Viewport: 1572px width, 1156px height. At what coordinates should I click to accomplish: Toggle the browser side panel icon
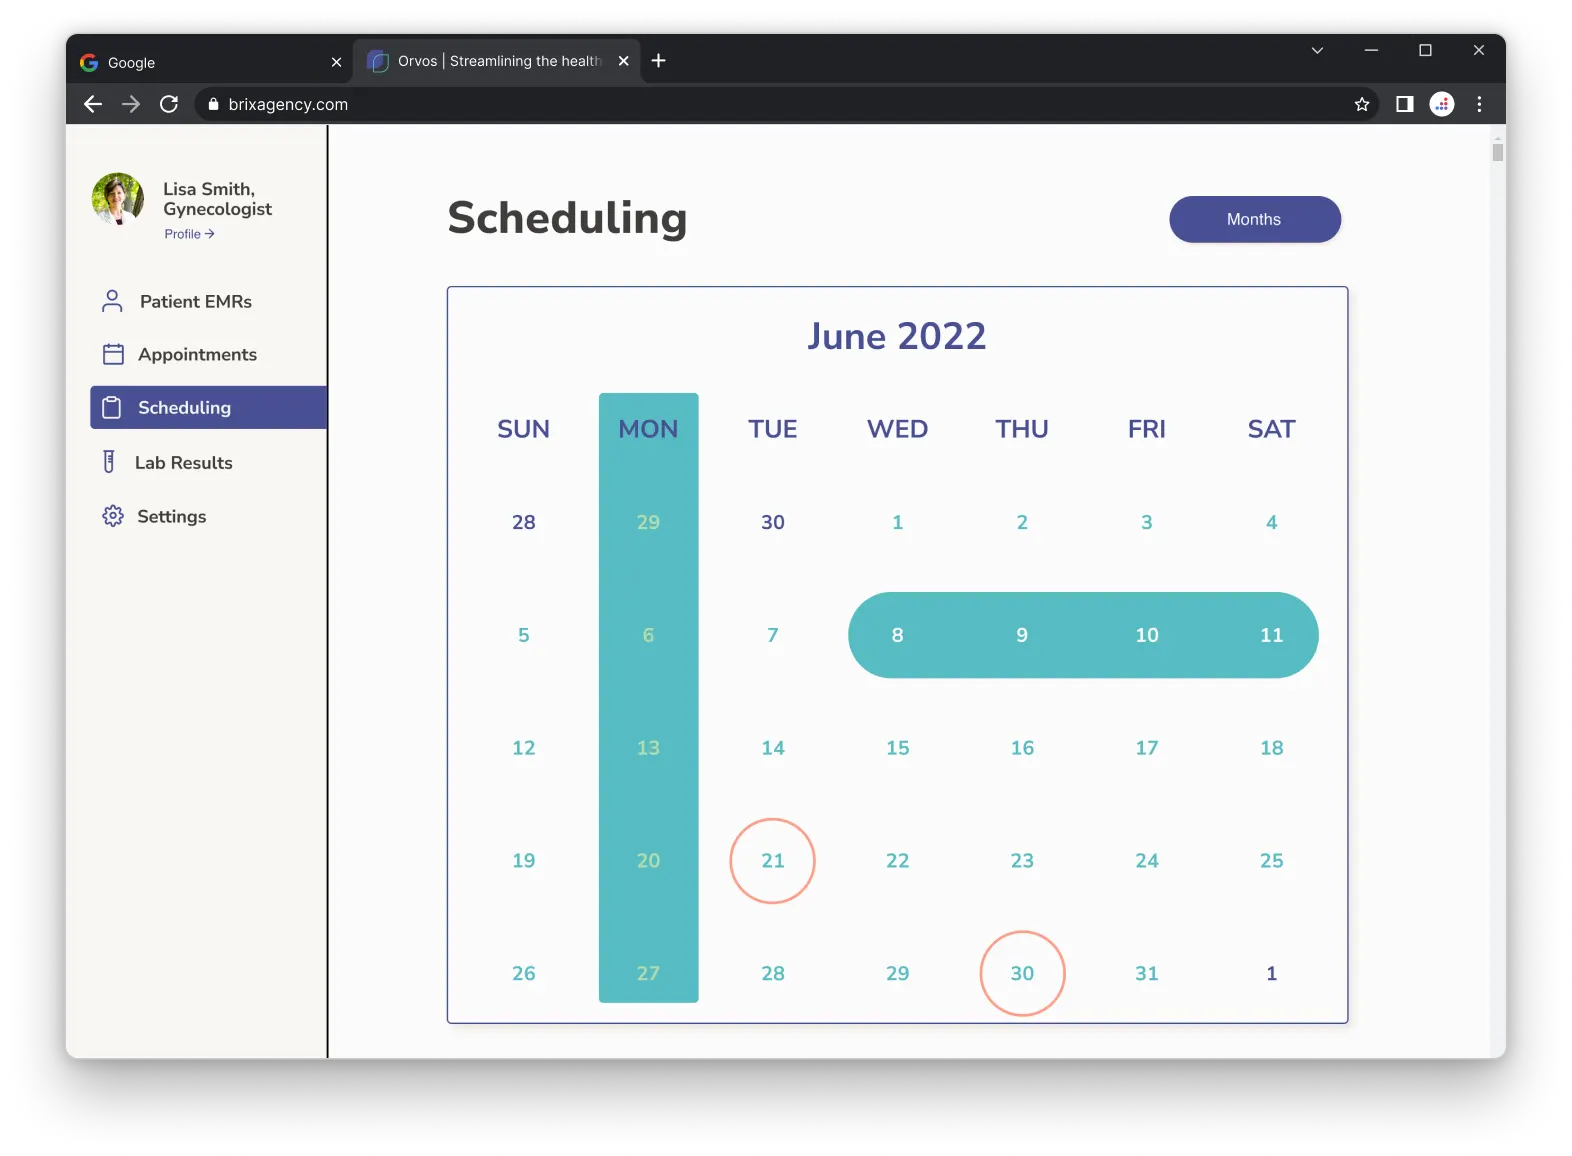click(1404, 104)
